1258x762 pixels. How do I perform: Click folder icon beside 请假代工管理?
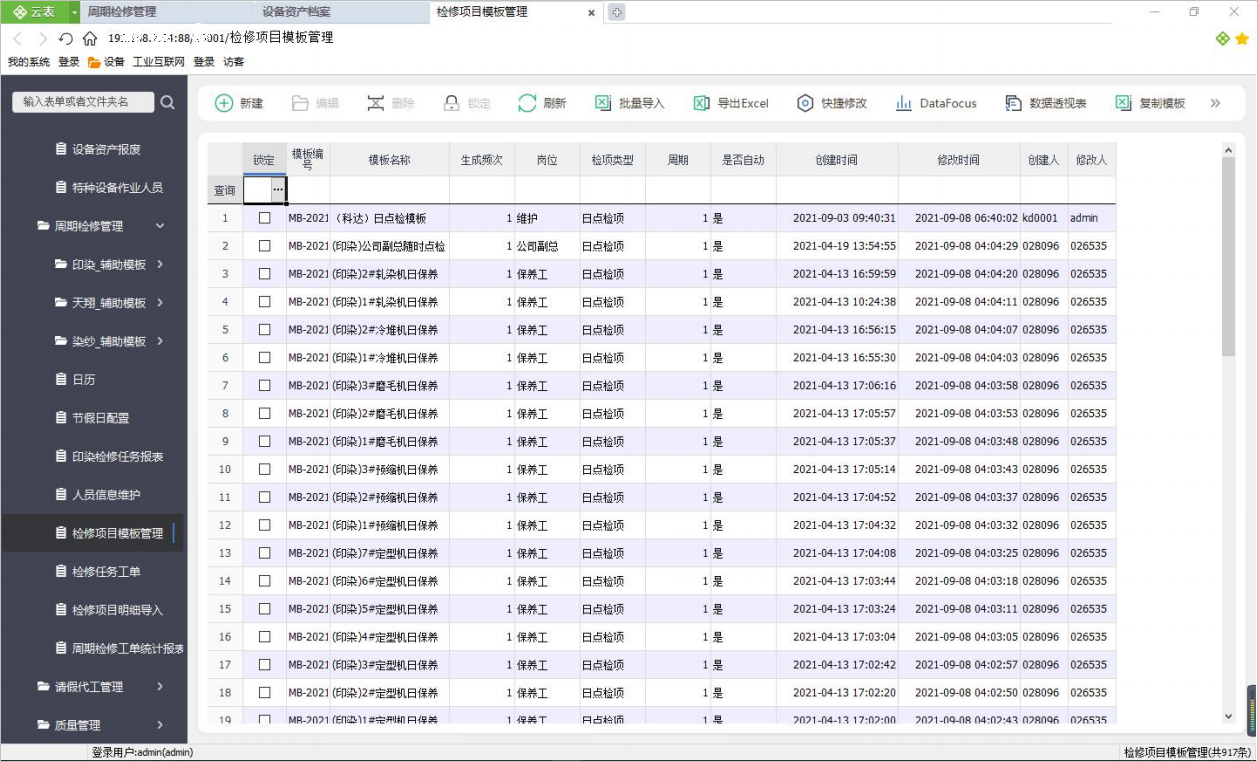43,686
